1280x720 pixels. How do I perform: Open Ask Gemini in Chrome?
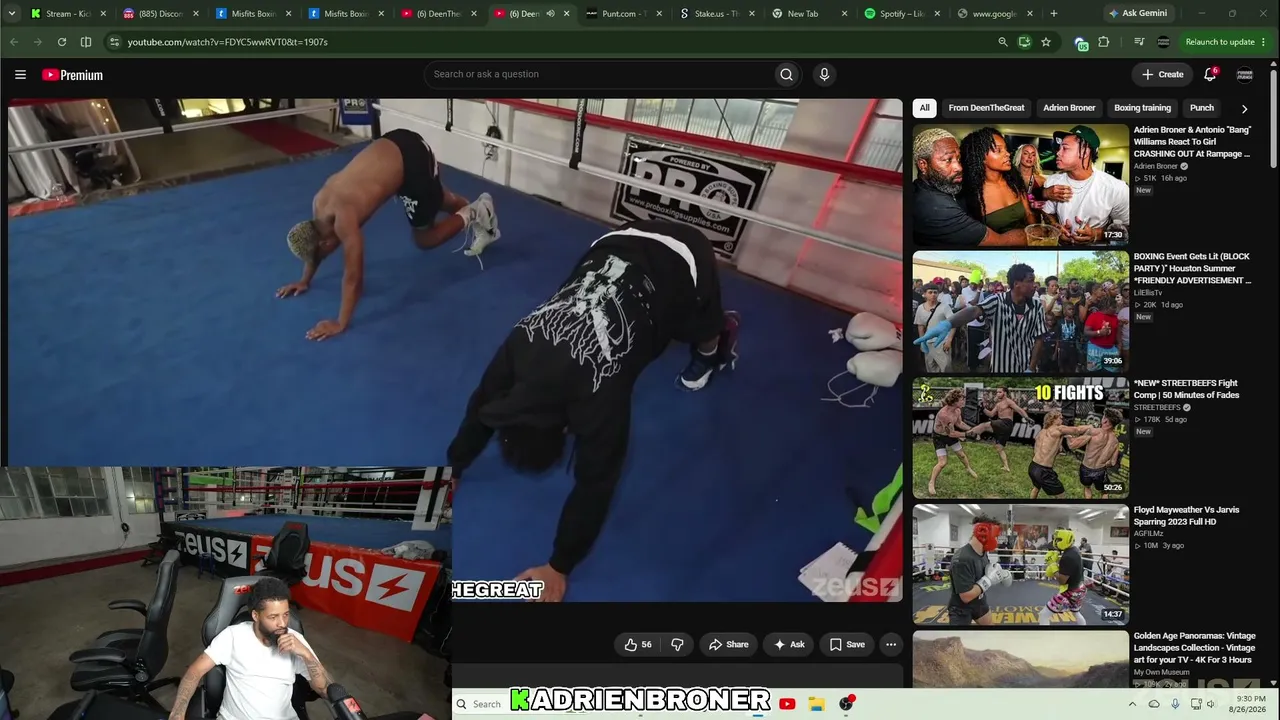[x=1138, y=14]
